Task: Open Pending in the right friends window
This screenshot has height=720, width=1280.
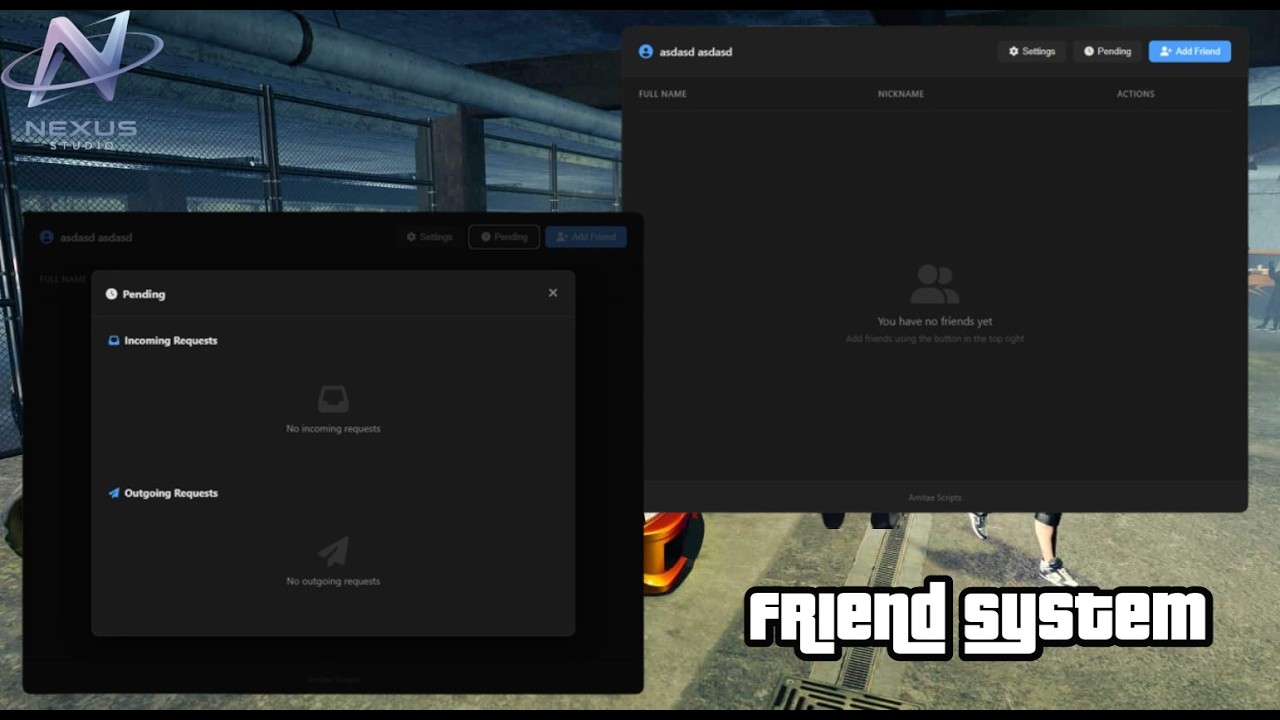Action: [1107, 51]
